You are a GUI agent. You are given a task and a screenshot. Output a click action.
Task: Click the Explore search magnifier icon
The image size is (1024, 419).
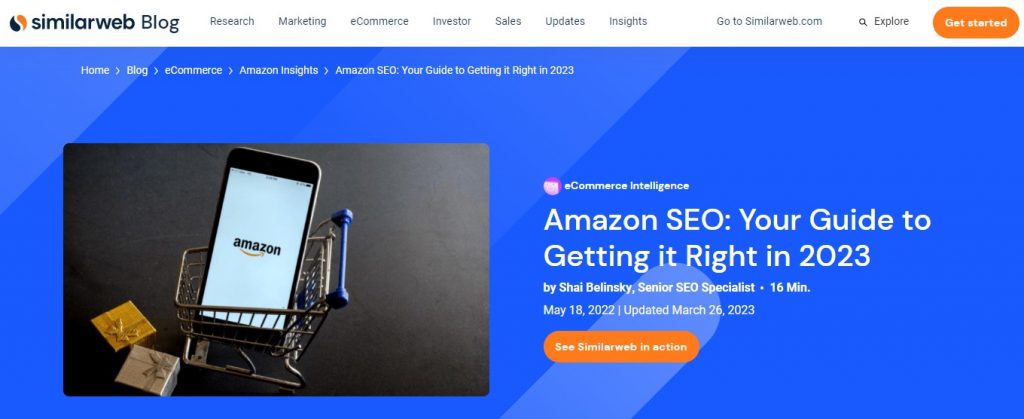863,22
